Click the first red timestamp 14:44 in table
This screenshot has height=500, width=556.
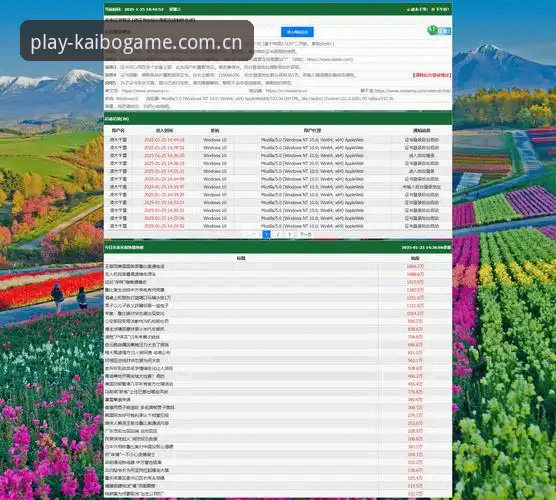[x=164, y=140]
